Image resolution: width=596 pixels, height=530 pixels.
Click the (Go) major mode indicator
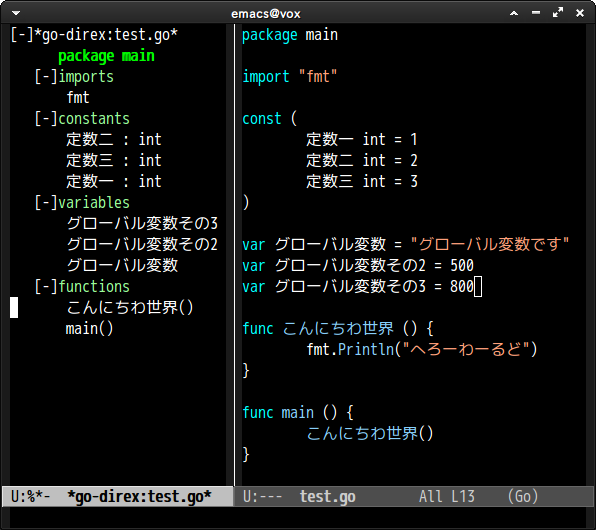(x=523, y=497)
